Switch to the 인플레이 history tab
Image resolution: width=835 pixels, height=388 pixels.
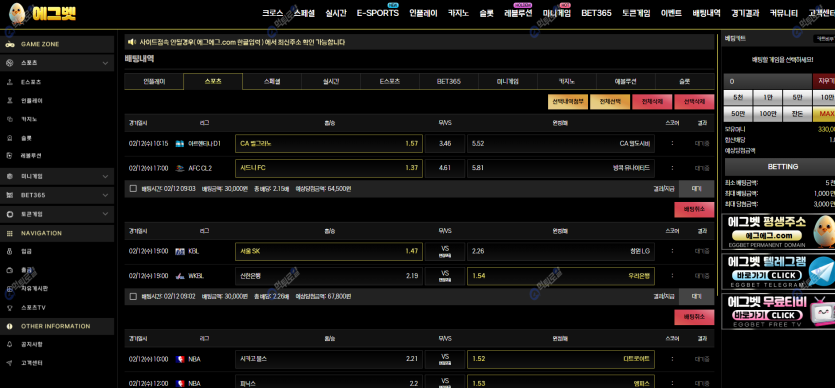point(154,81)
